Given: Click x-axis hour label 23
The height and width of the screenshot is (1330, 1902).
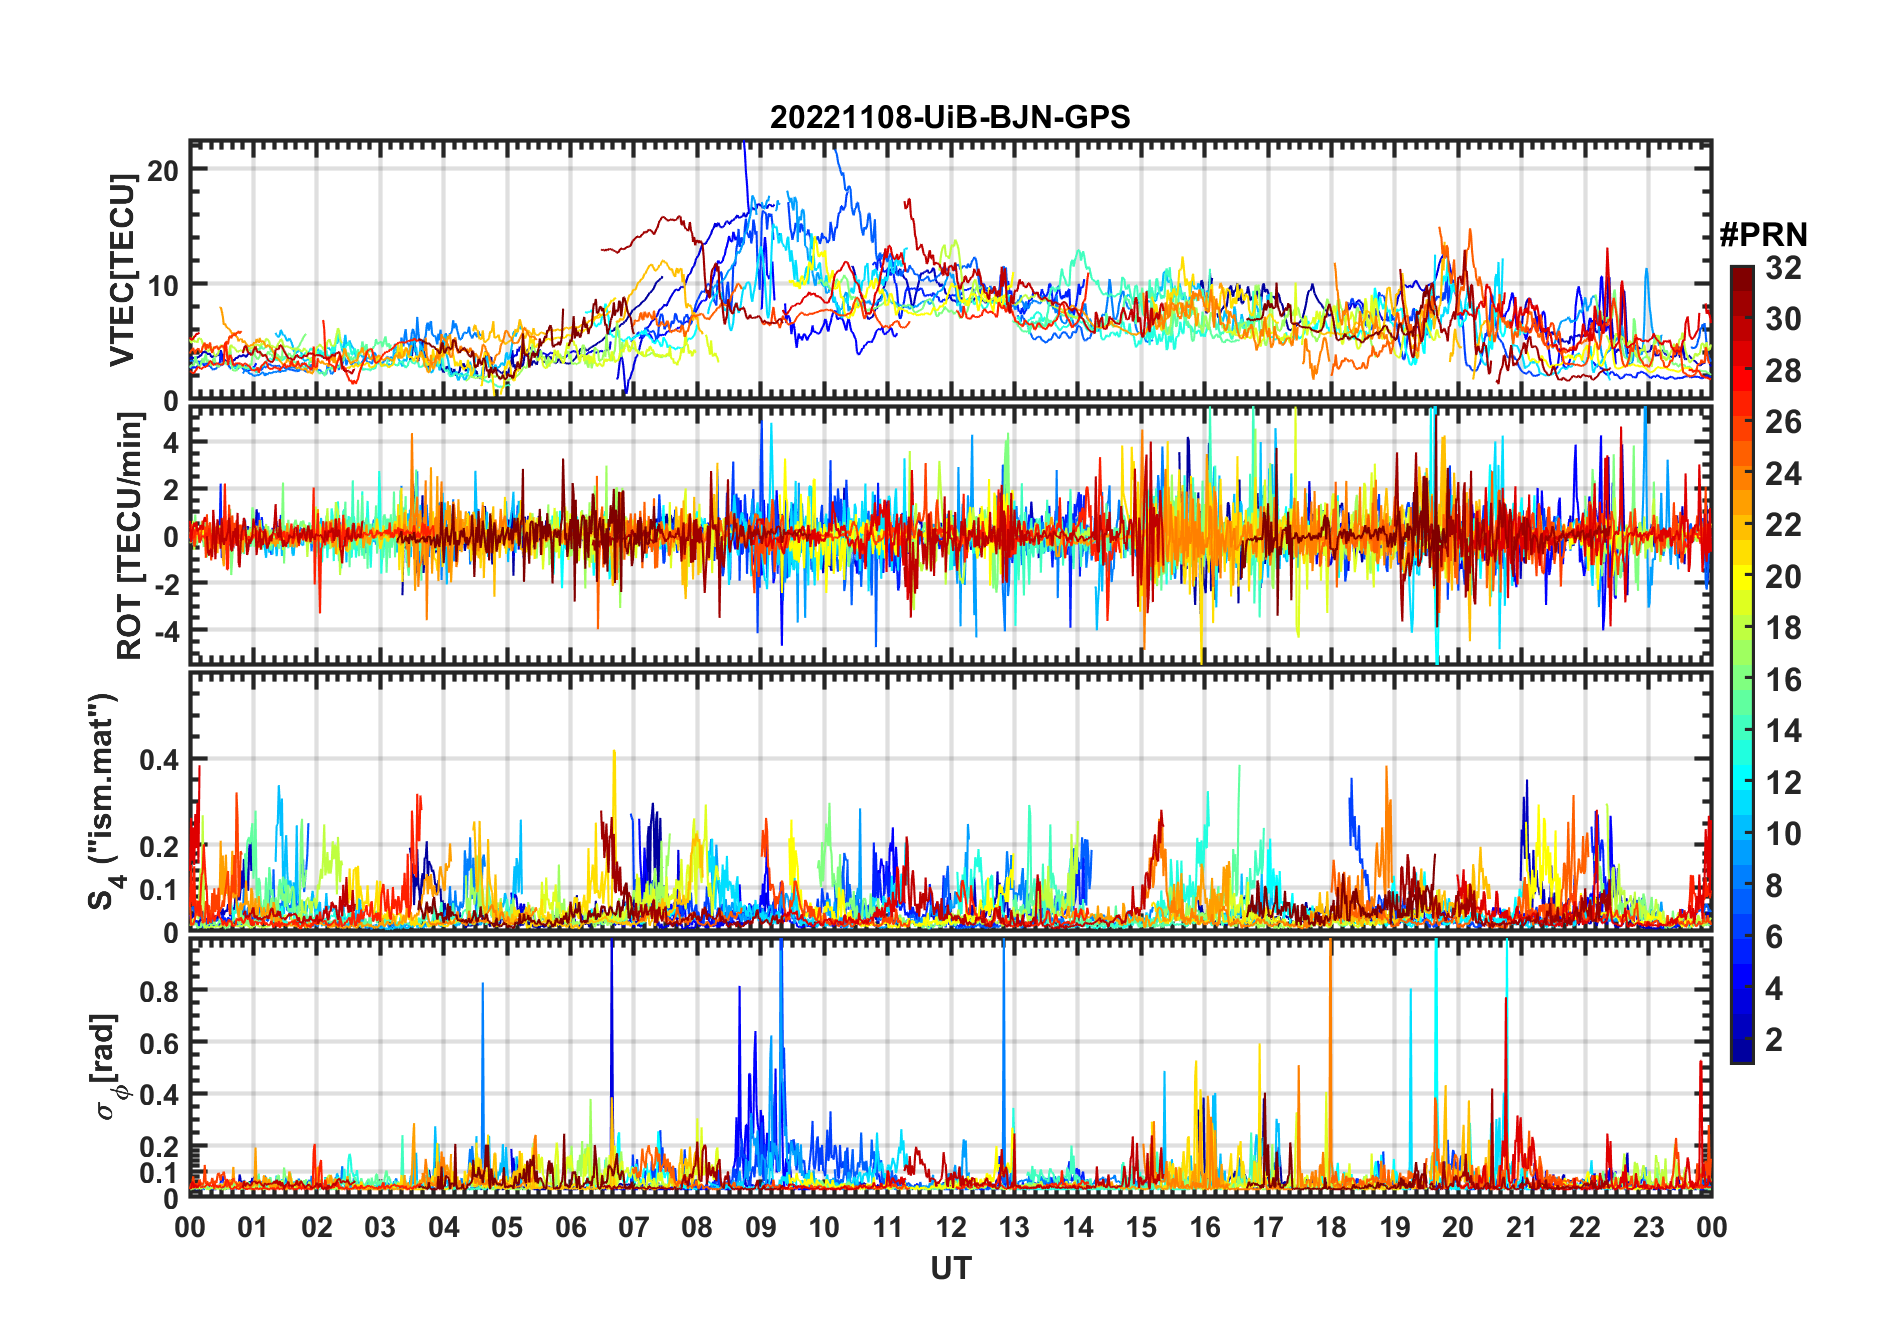Looking at the screenshot, I should (1649, 1227).
